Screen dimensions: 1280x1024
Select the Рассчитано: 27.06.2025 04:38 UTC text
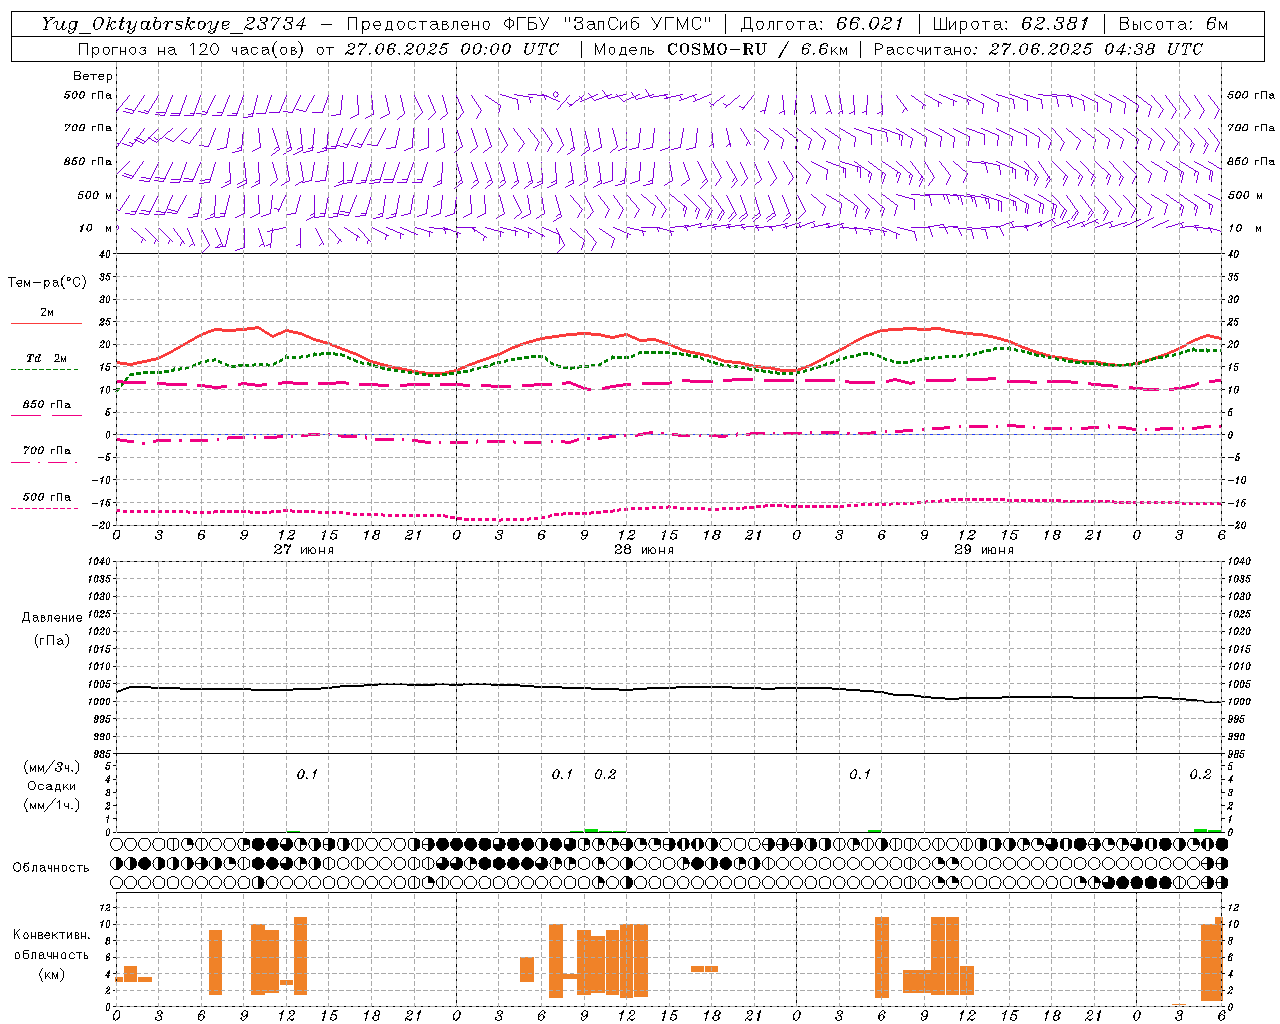pyautogui.click(x=1038, y=49)
